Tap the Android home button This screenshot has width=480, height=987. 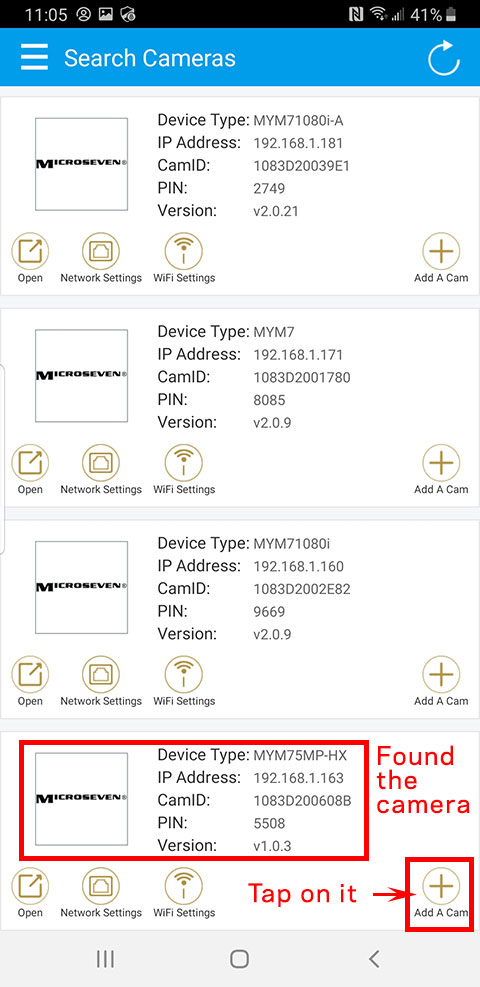pyautogui.click(x=240, y=959)
